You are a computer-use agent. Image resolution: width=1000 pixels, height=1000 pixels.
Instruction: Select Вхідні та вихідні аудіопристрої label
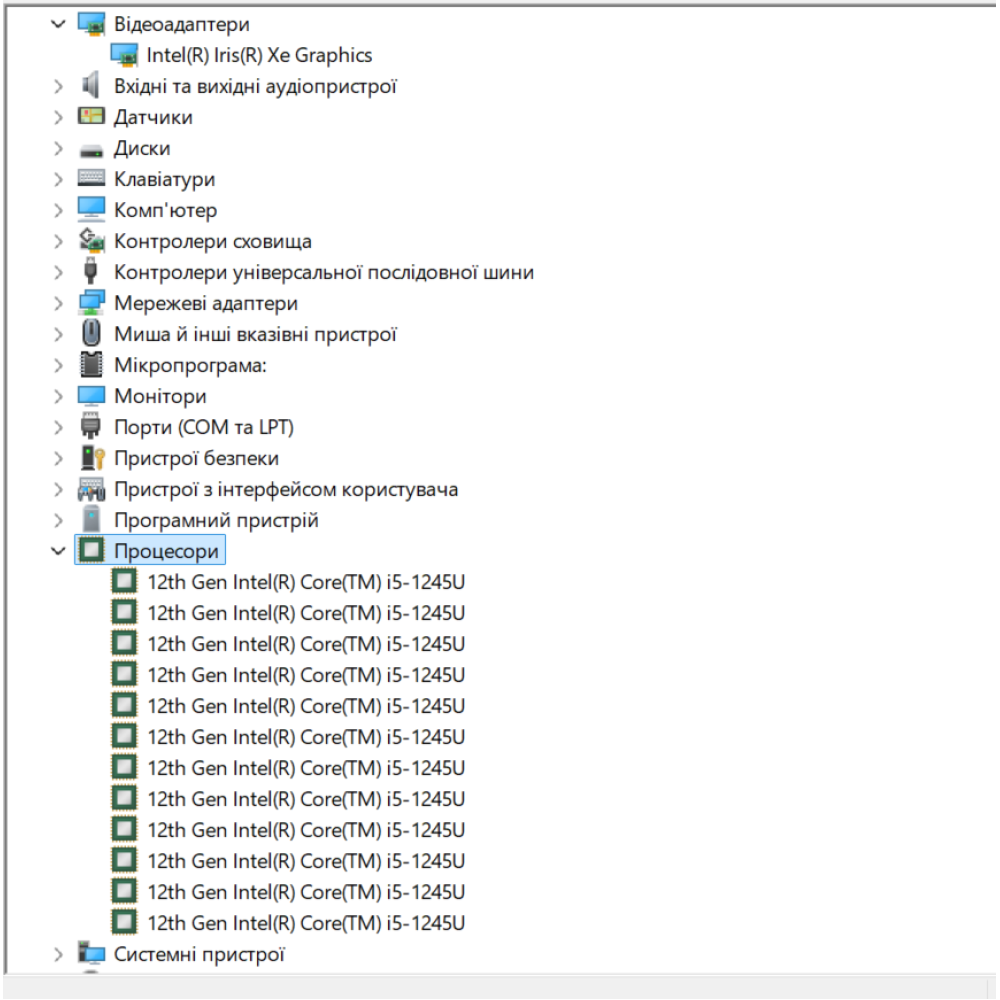(x=255, y=86)
